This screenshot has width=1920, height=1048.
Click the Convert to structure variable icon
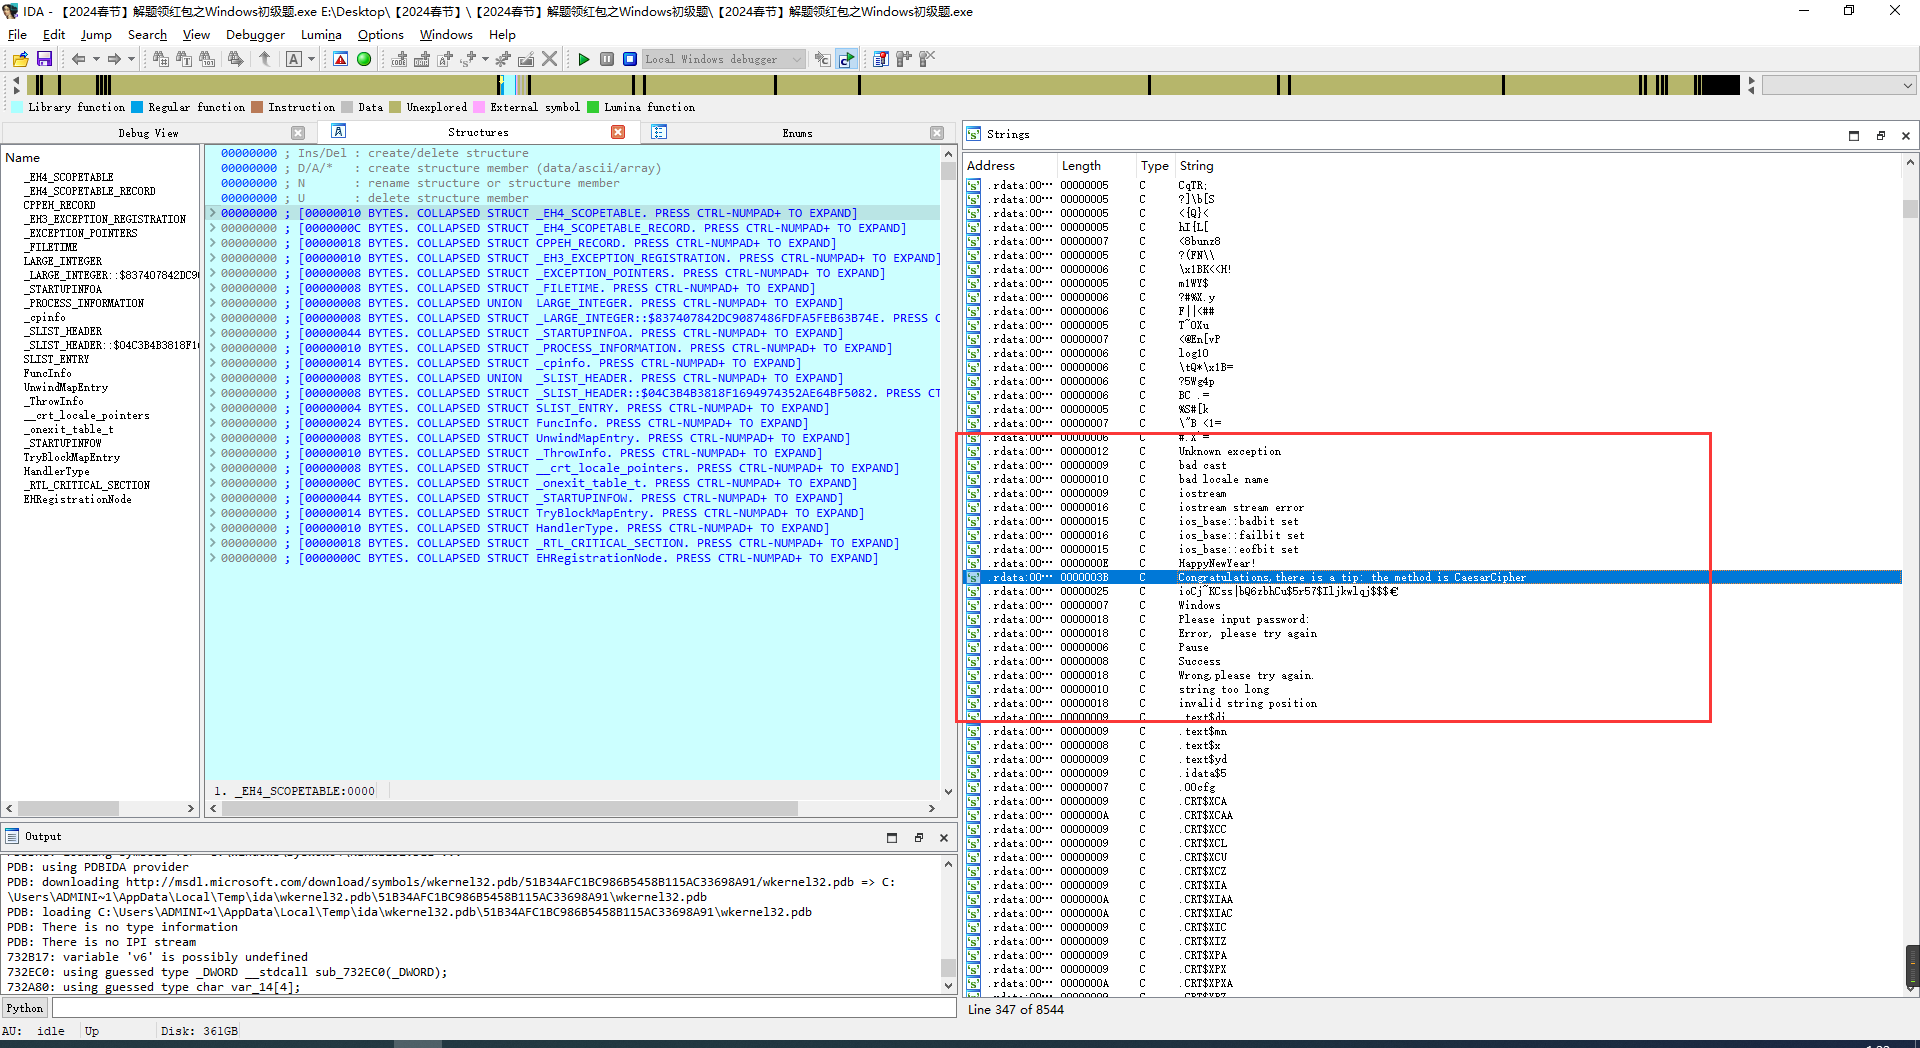468,59
